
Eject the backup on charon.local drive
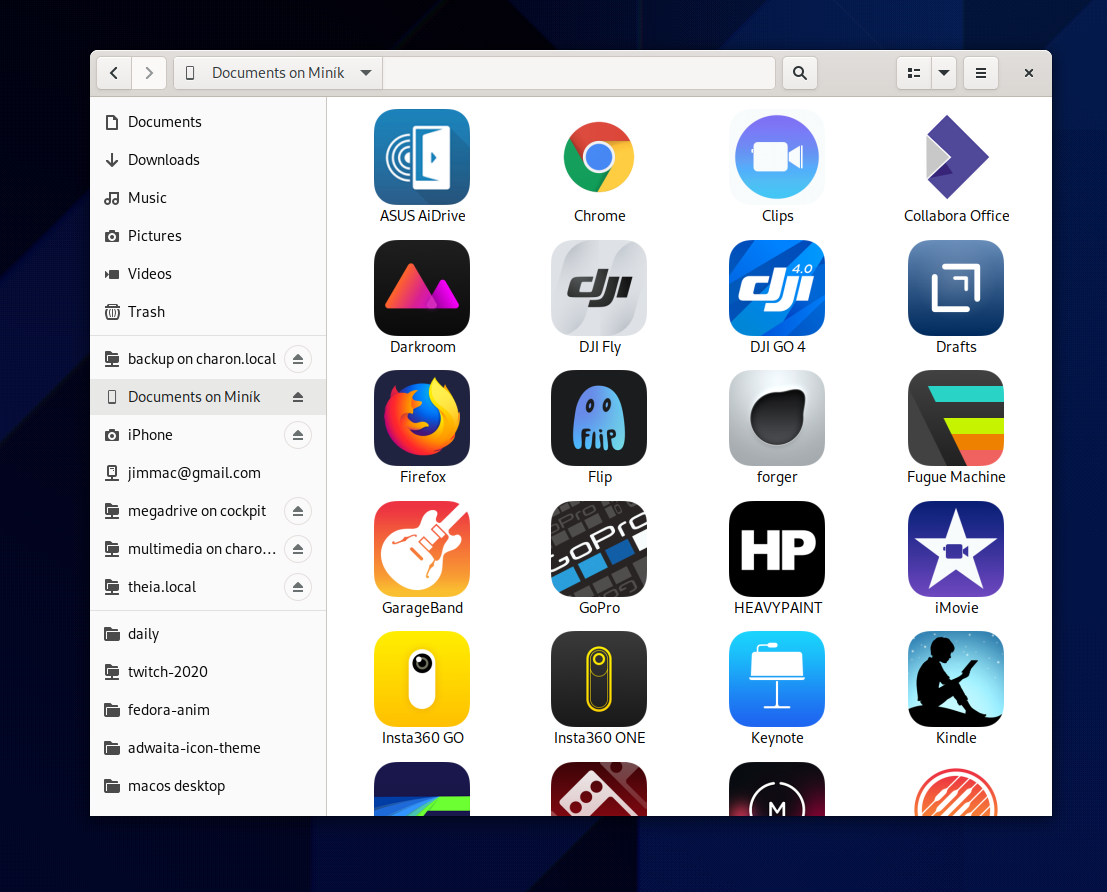click(x=297, y=358)
